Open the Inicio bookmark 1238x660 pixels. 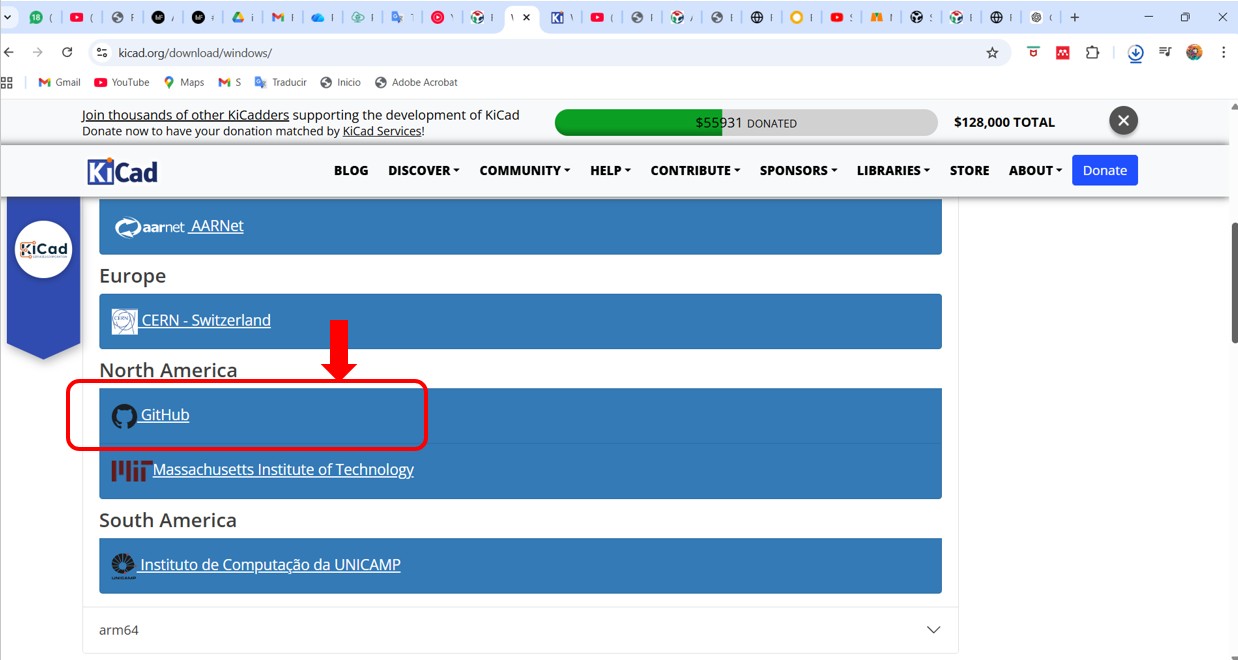coord(340,82)
